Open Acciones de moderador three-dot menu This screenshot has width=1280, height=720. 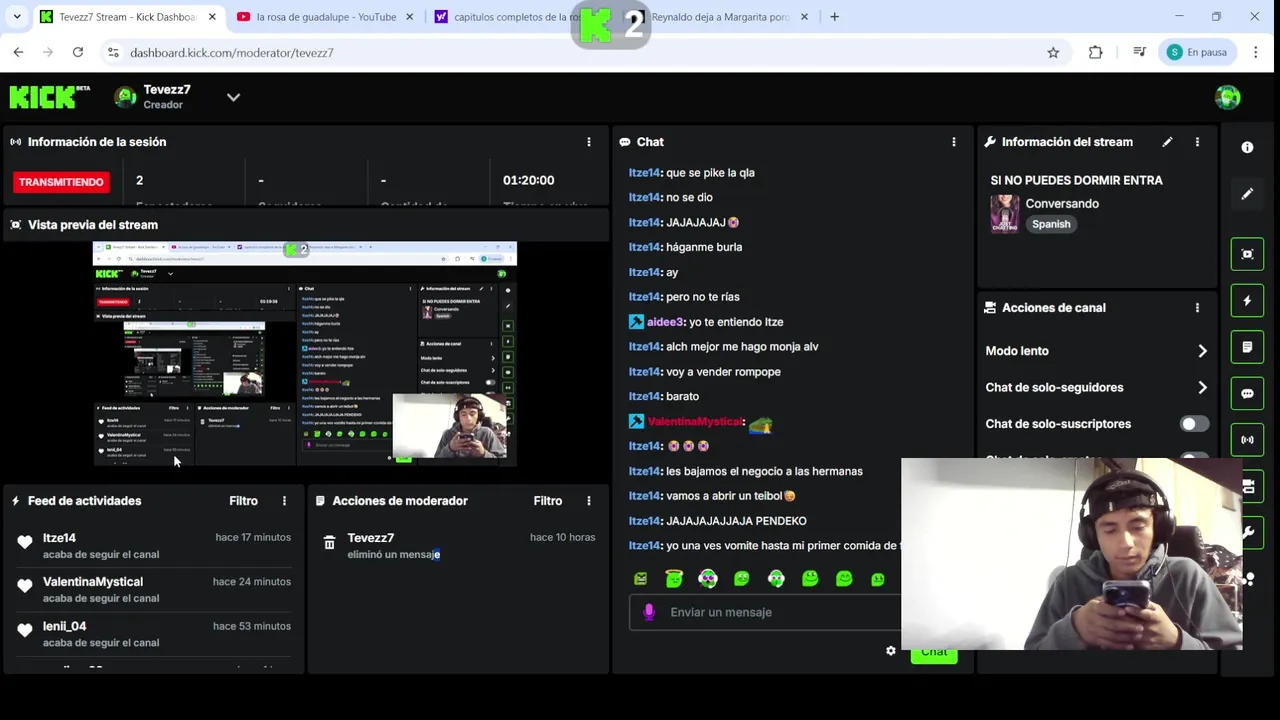click(x=589, y=501)
